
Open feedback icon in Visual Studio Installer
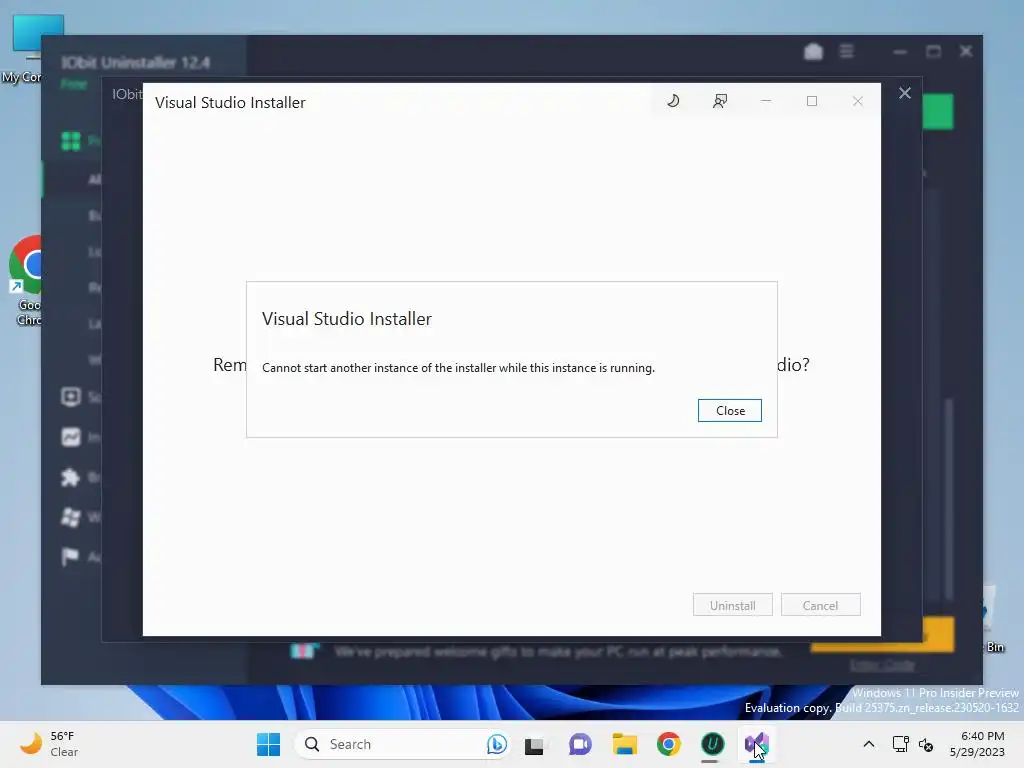coord(720,101)
